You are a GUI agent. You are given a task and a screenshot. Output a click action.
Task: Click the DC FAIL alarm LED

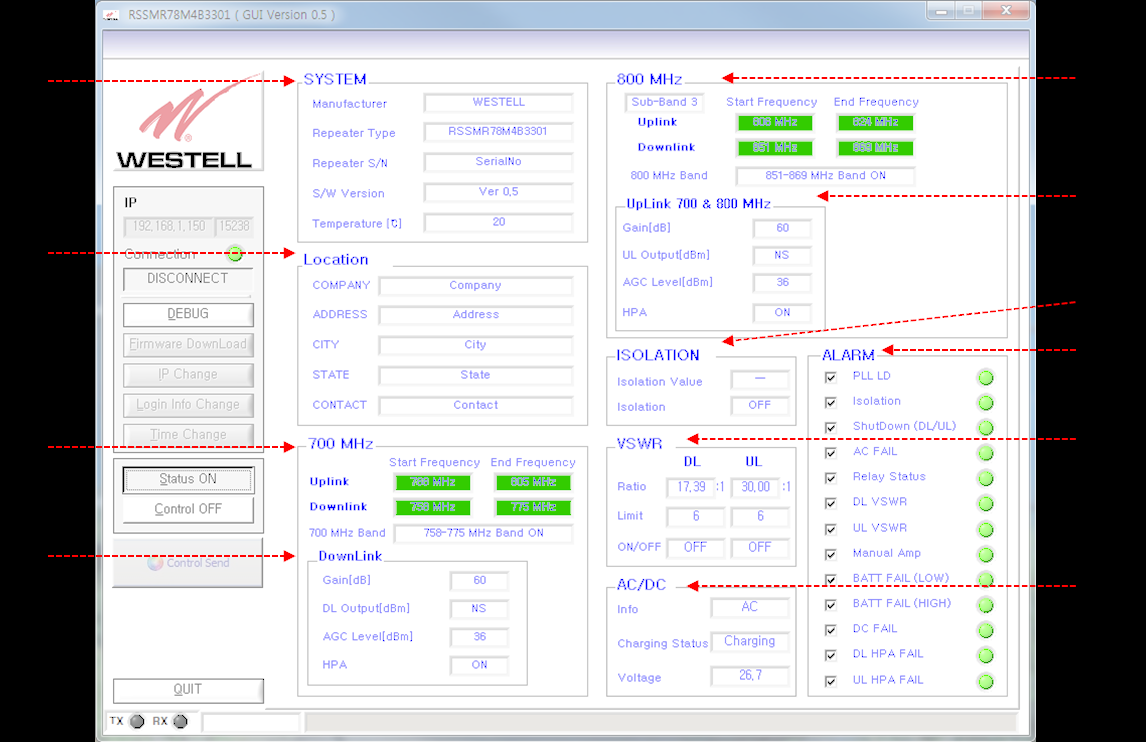(985, 630)
